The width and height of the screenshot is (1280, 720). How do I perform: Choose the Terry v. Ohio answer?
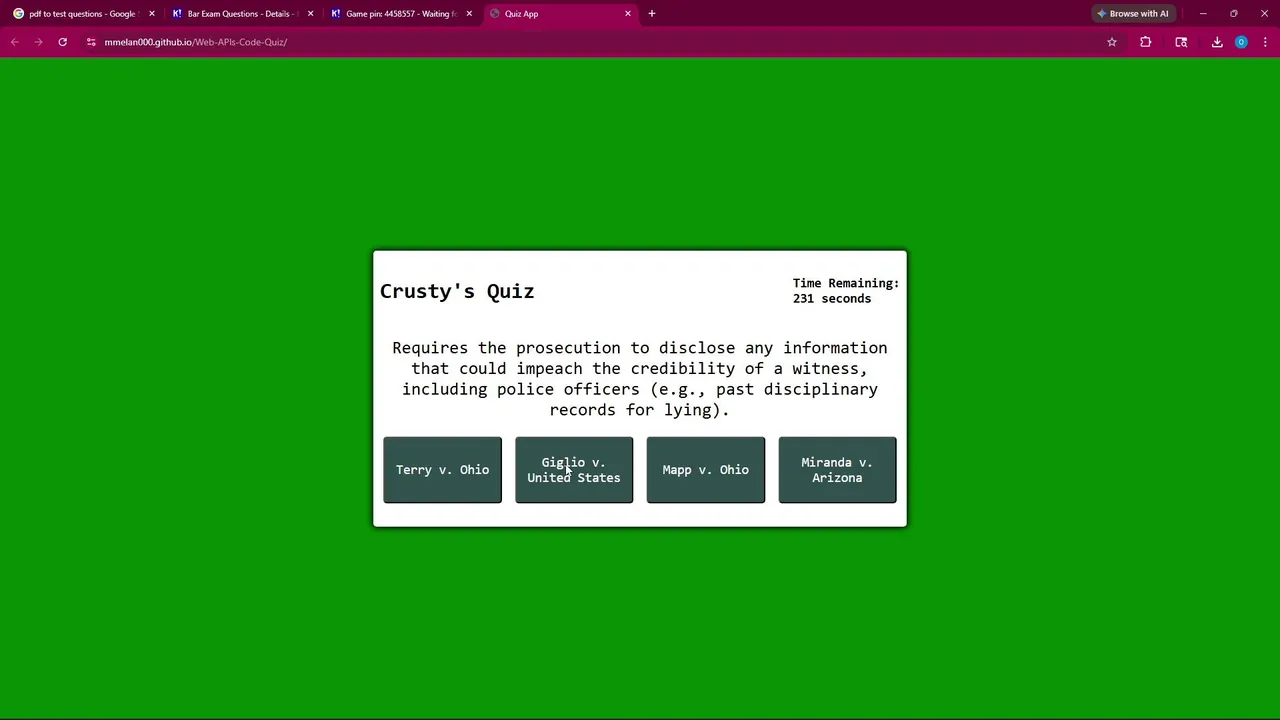[442, 470]
